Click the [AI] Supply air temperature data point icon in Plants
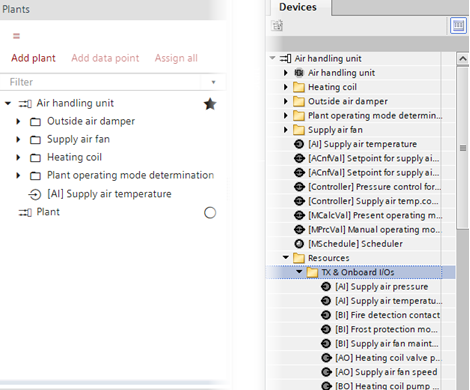 [x=35, y=194]
